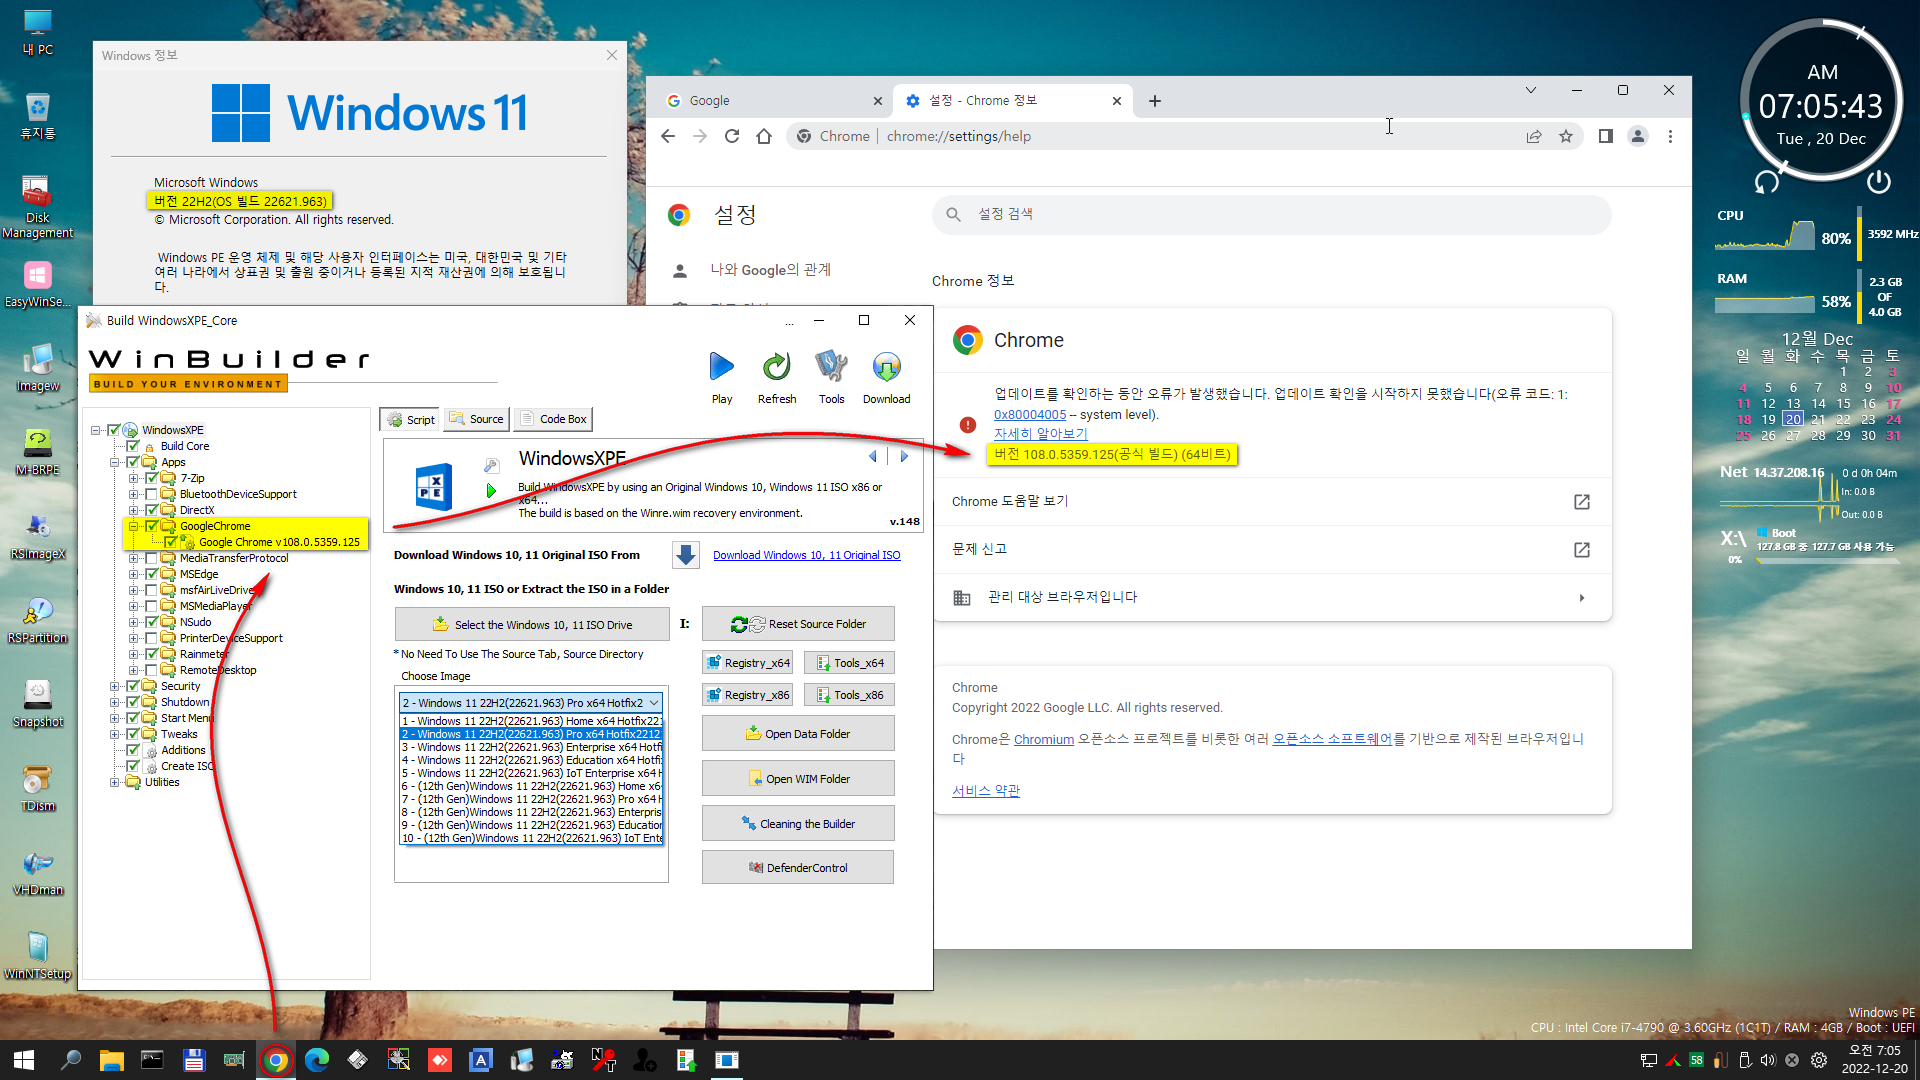Click the next script right arrow
Screen dimensions: 1920x1080
coord(904,456)
